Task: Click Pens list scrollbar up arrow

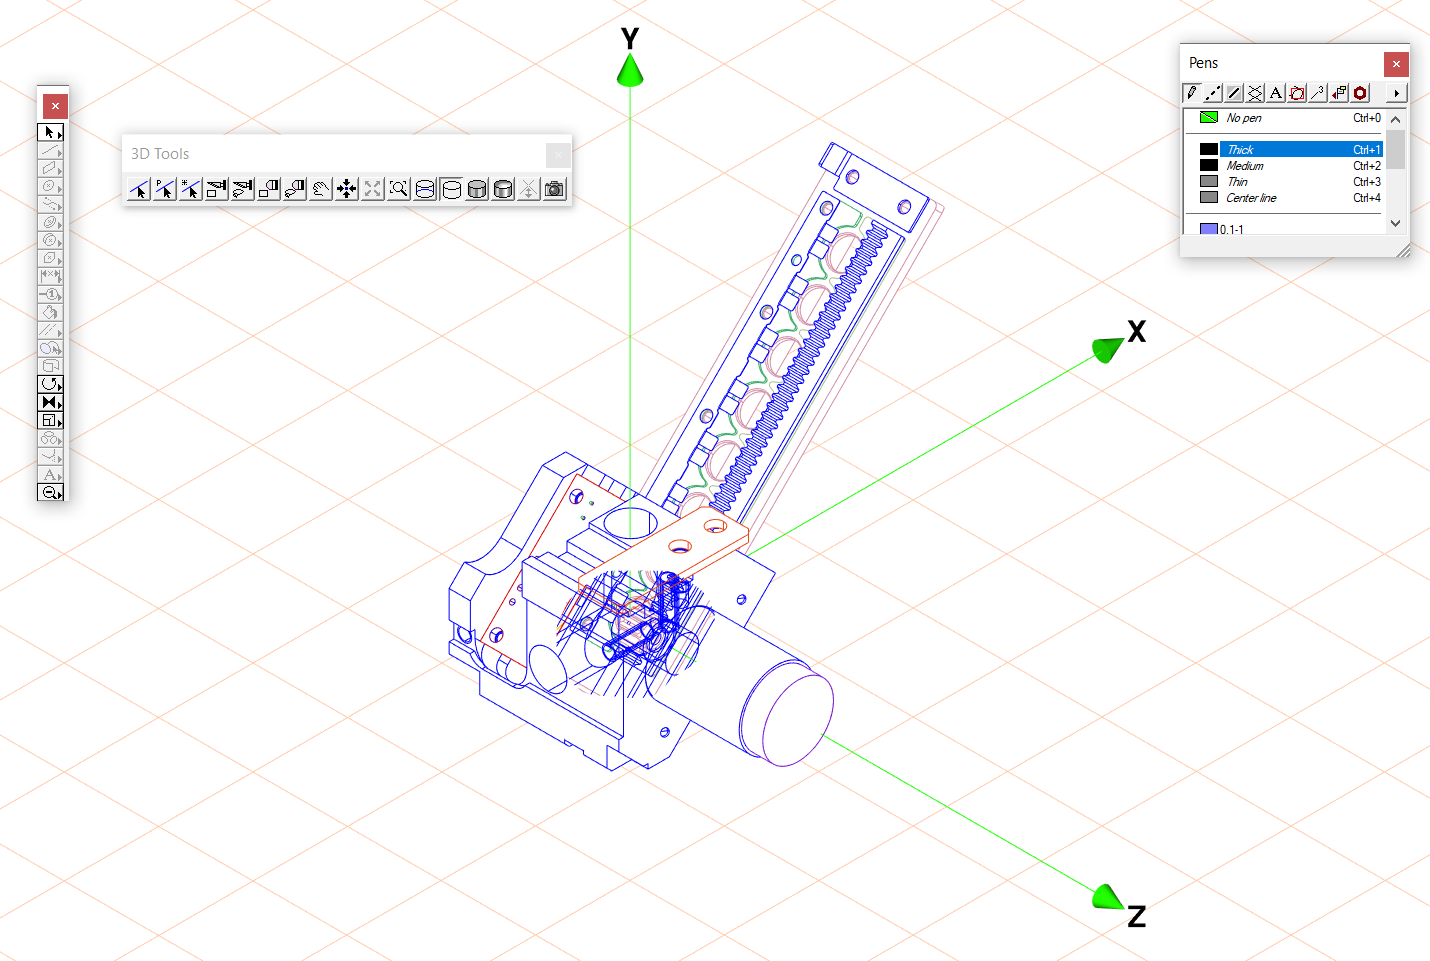Action: 1395,119
